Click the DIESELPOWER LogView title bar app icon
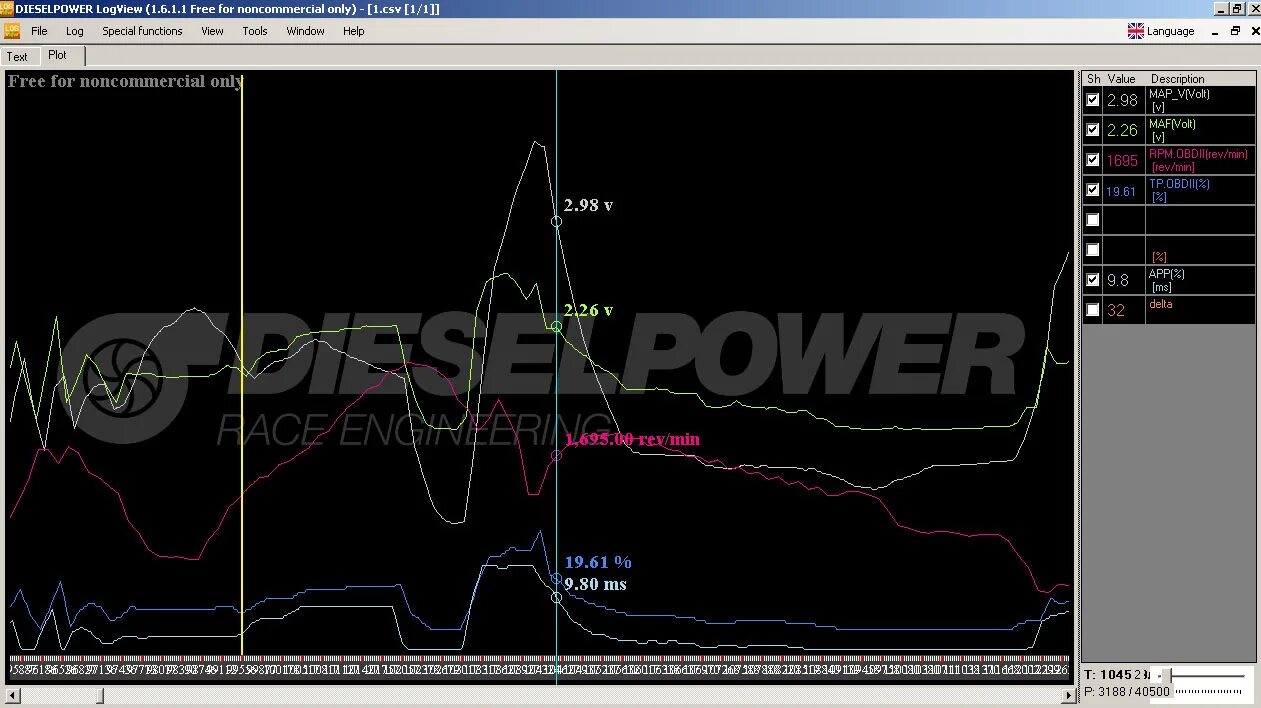The height and width of the screenshot is (708, 1261). pyautogui.click(x=7, y=8)
